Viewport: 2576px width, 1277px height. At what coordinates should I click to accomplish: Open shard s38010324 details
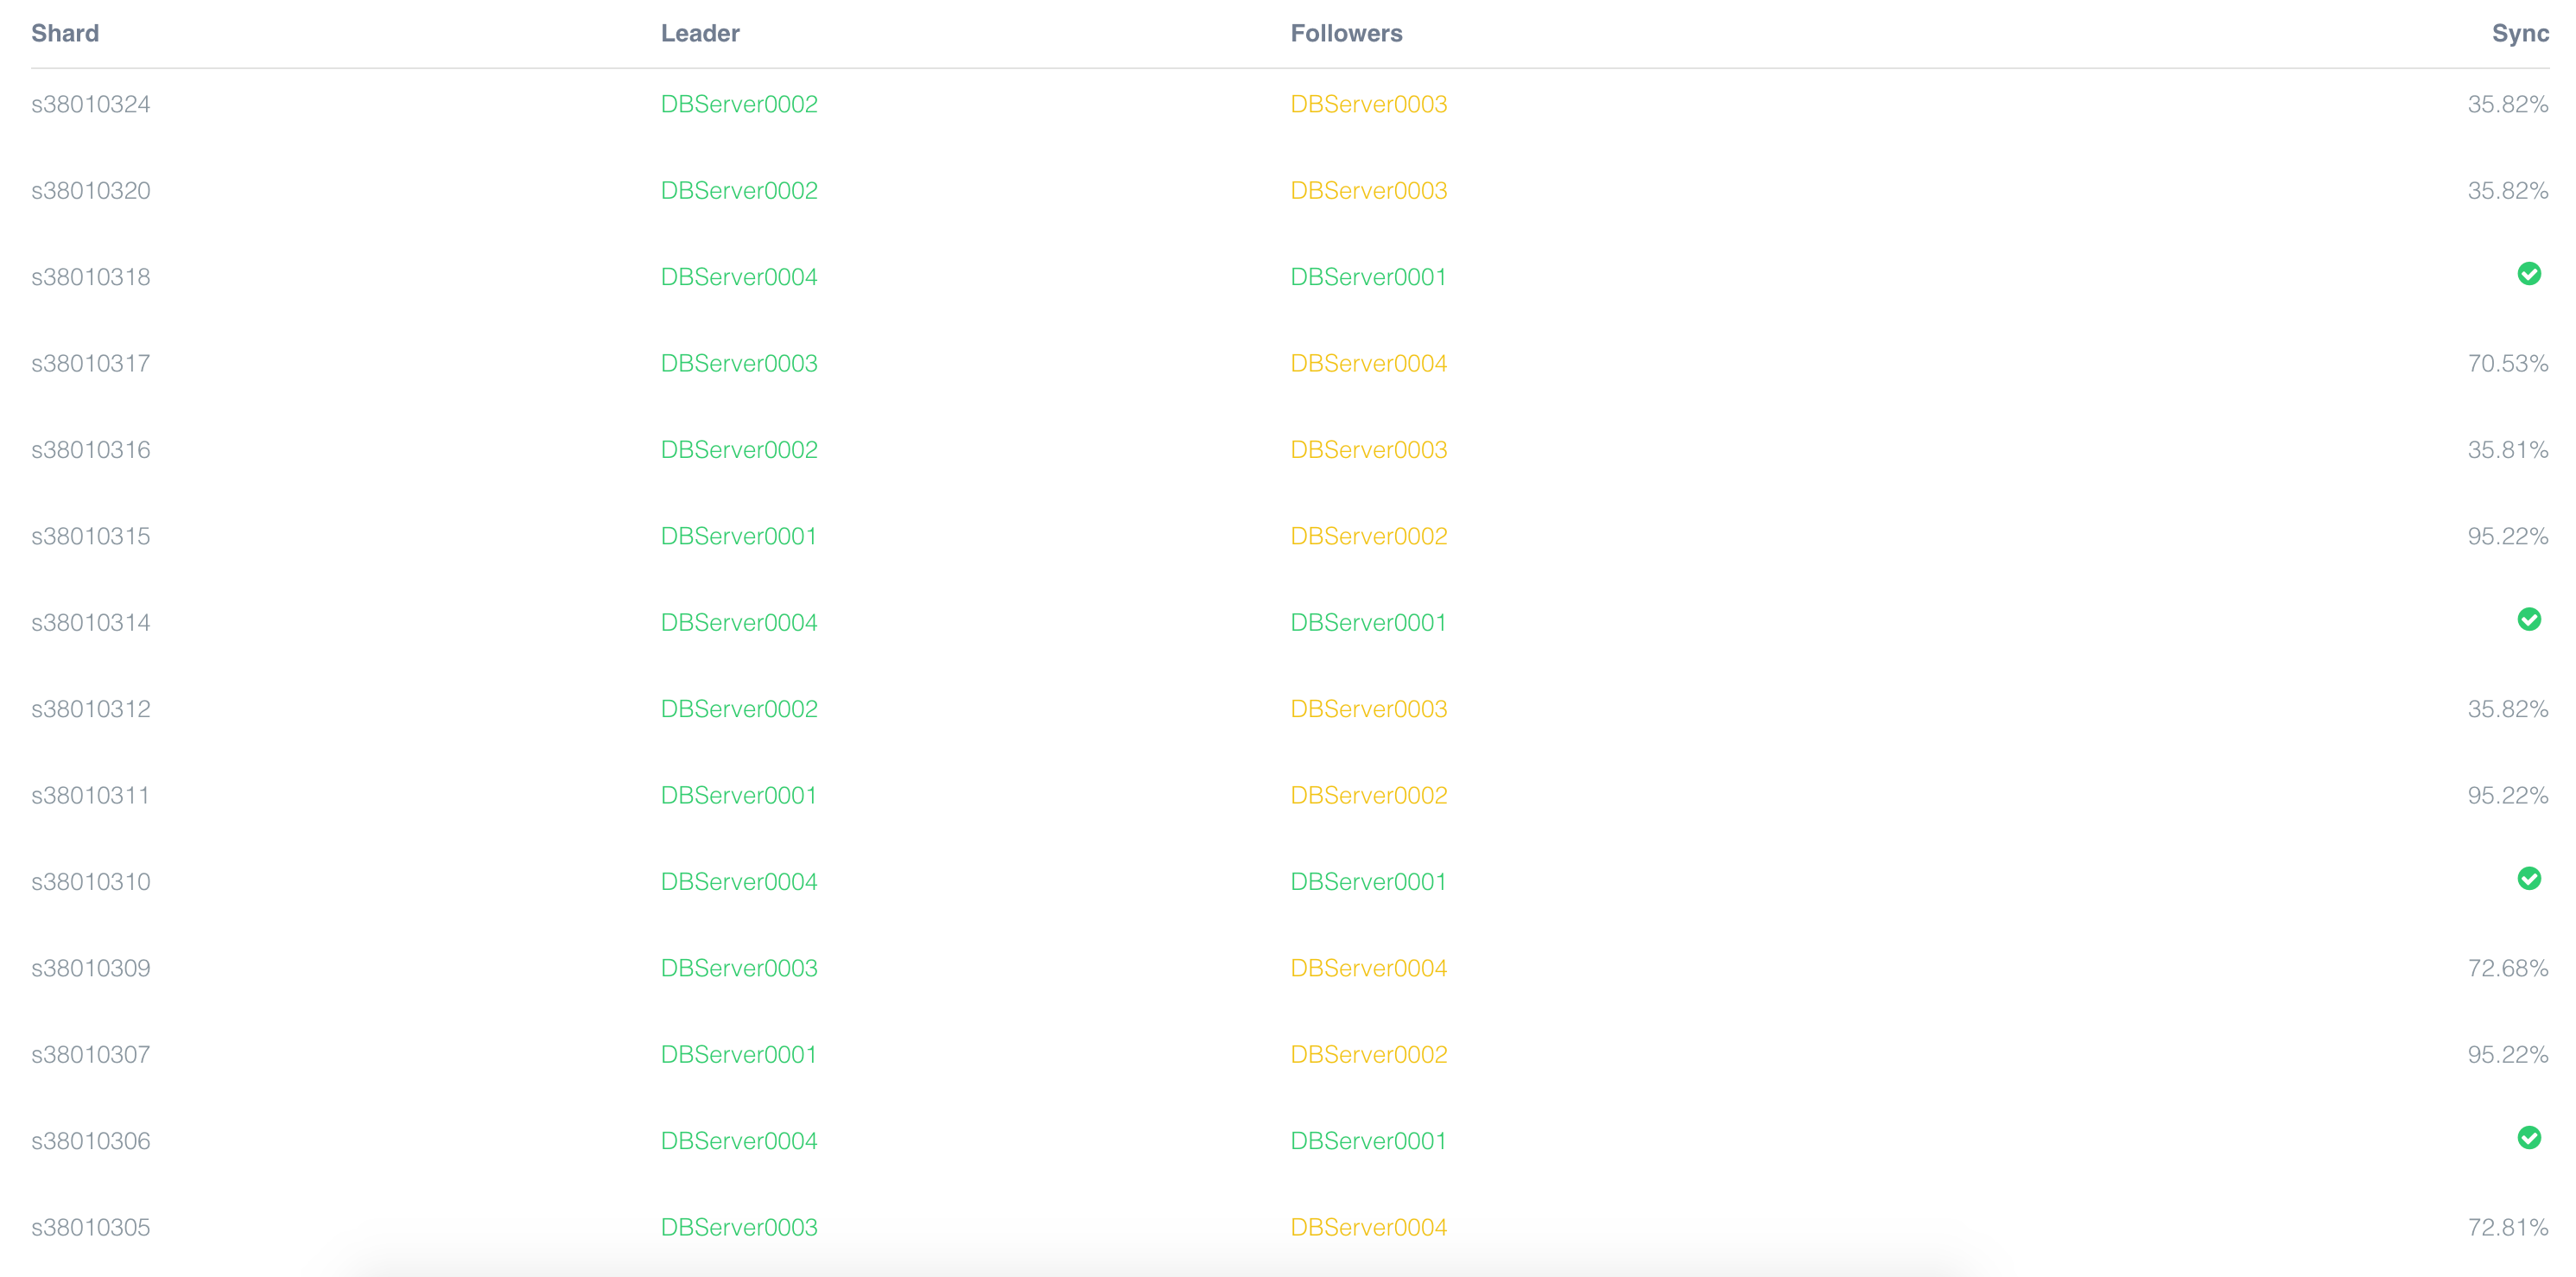[x=91, y=103]
